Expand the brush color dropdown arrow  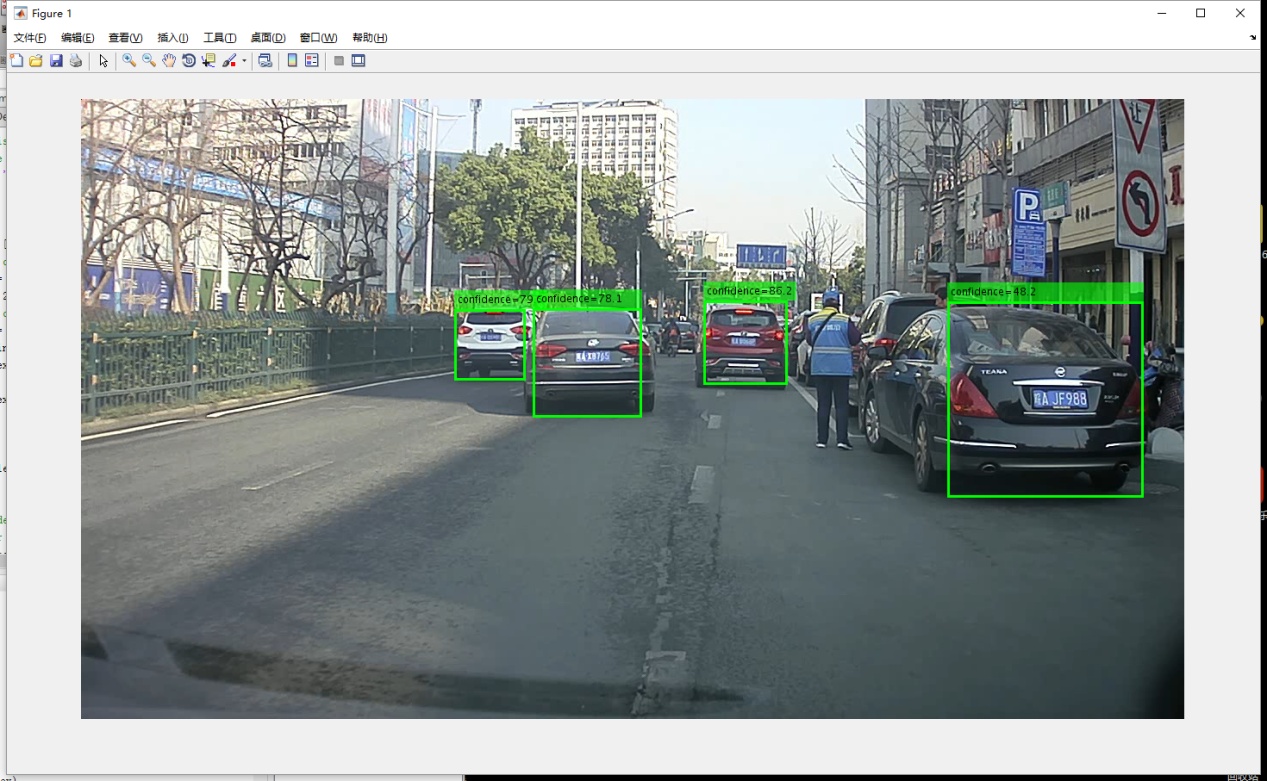[244, 61]
